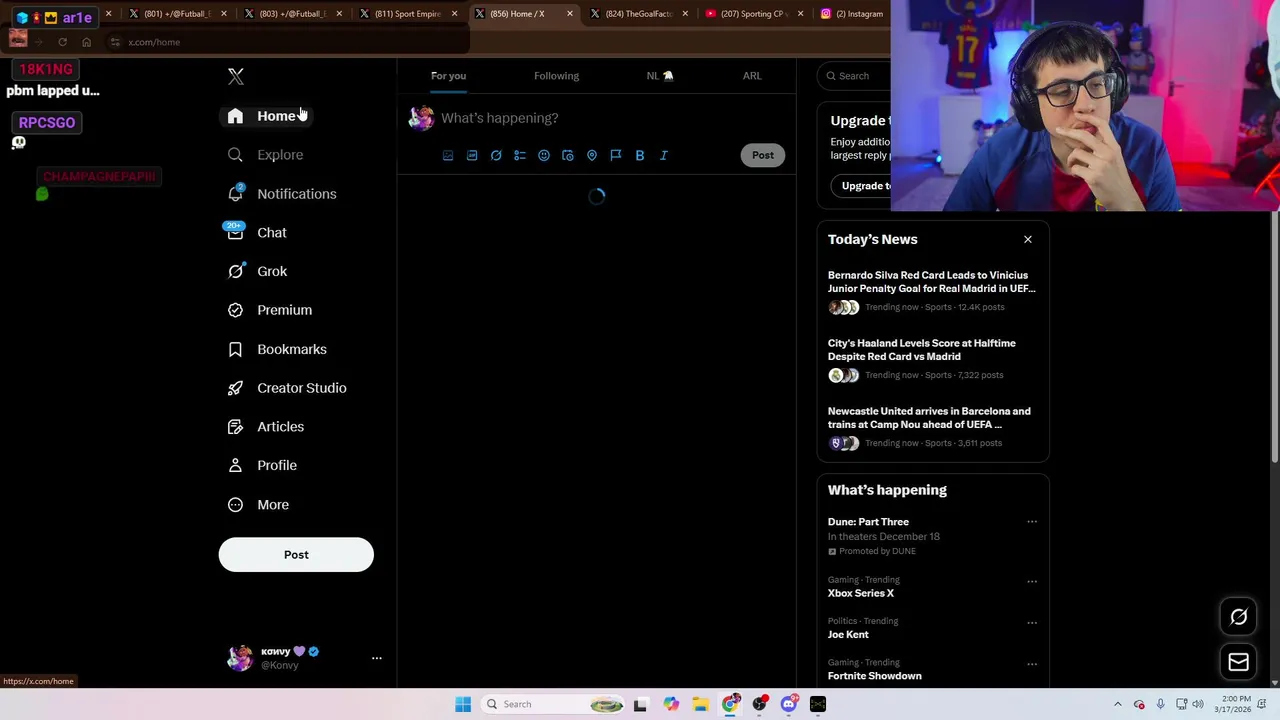This screenshot has width=1280, height=720.
Task: Open Creator Studio
Action: coord(286,388)
